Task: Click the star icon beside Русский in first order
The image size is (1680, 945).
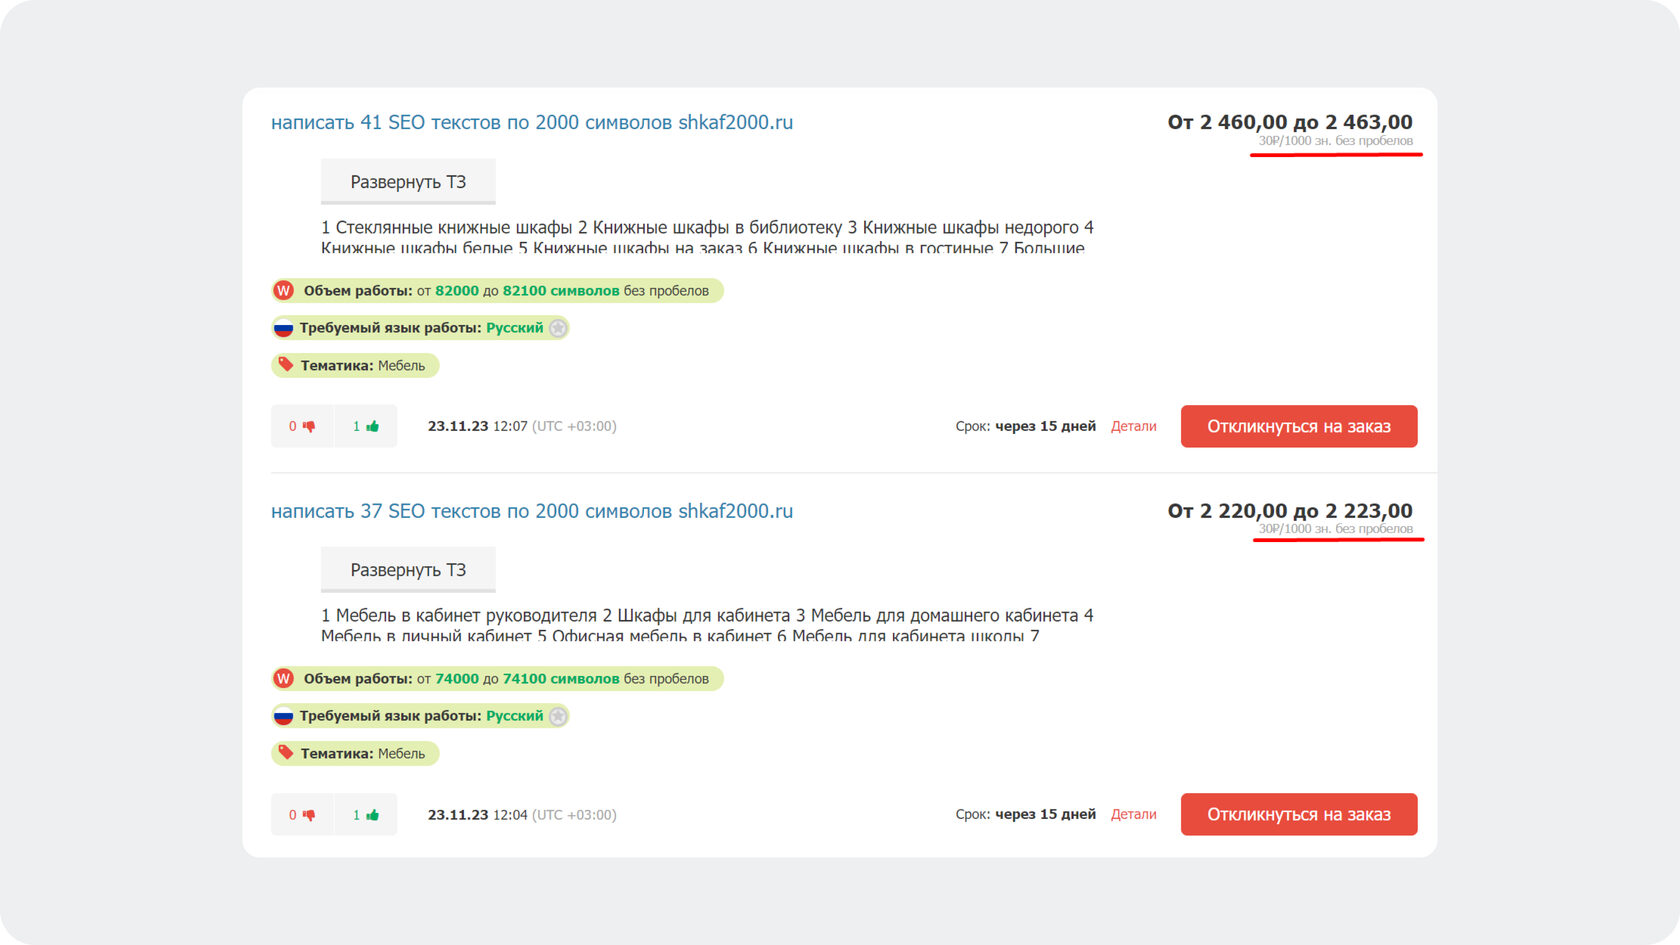Action: (x=558, y=328)
